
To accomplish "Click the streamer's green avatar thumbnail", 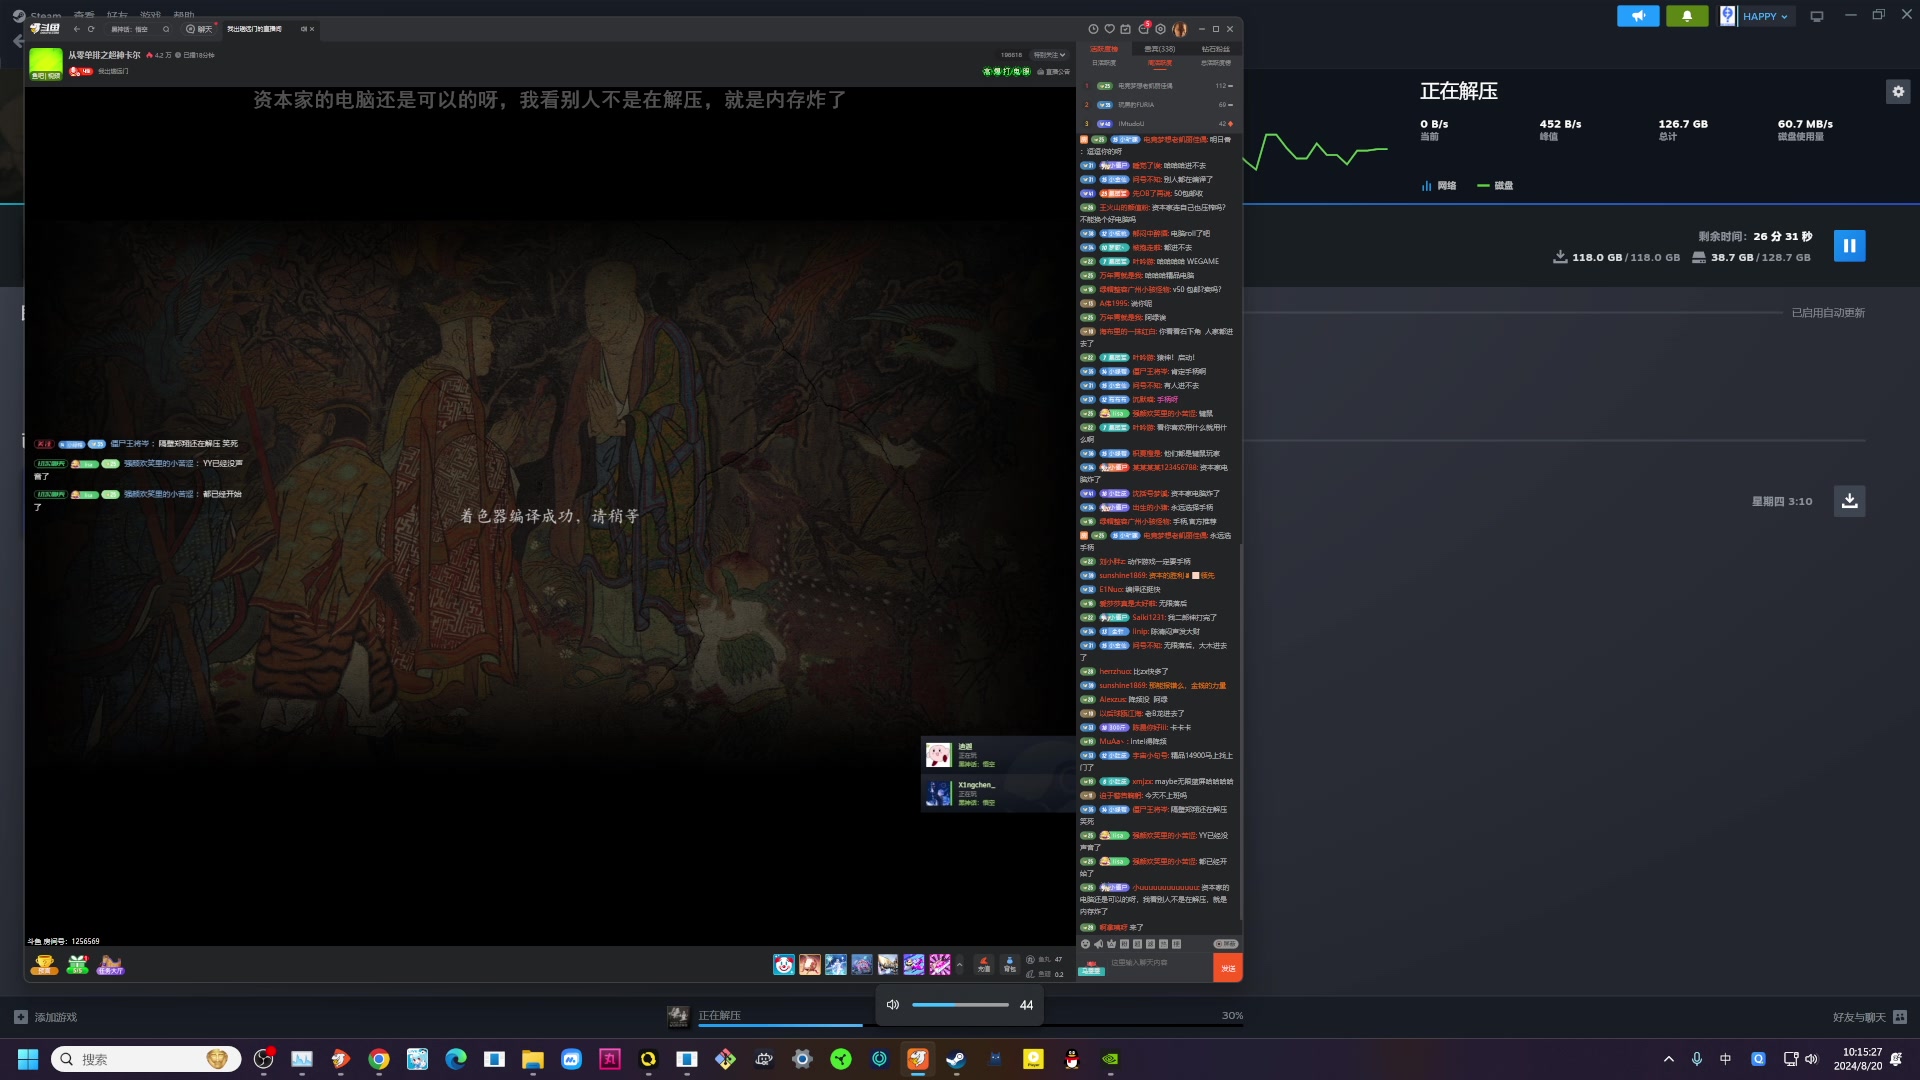I will 46,63.
